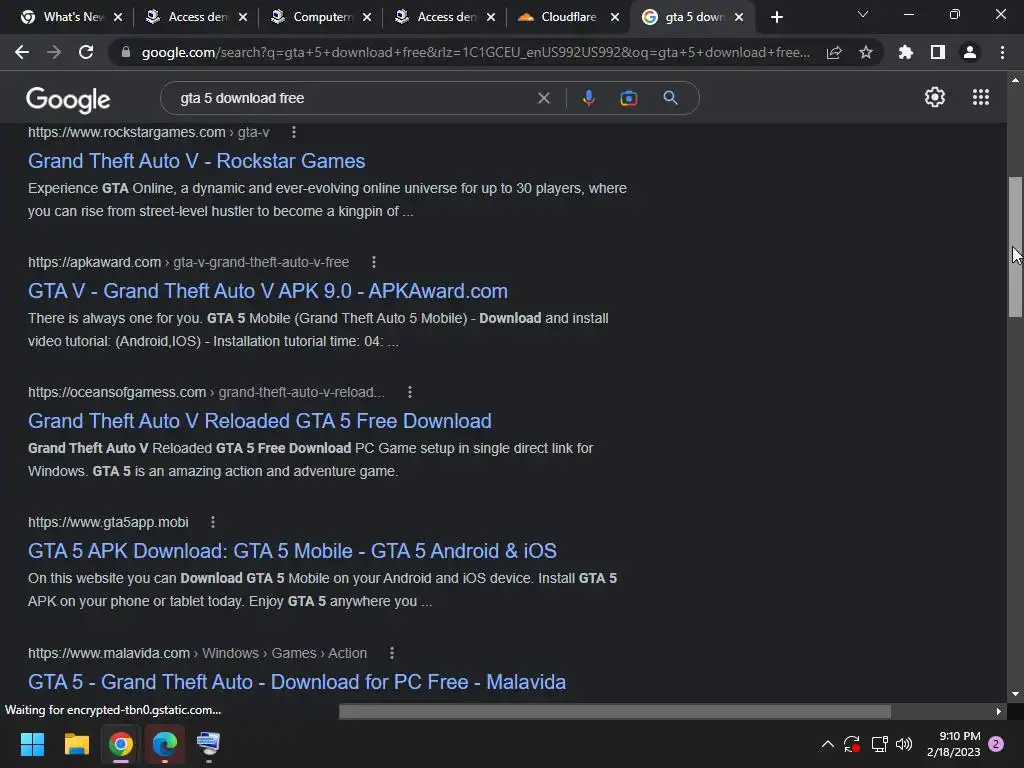Go back using the browser back arrow
The image size is (1024, 768).
22,52
